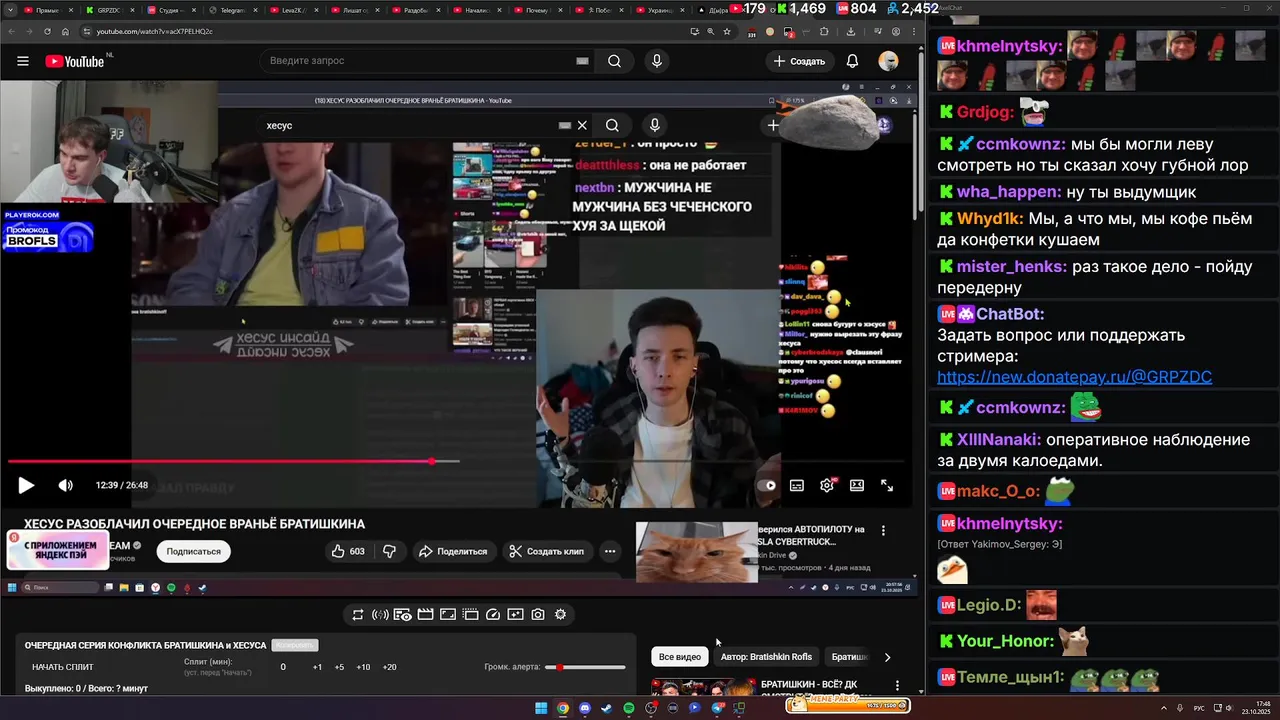Dislike the video
The height and width of the screenshot is (720, 1280).
click(390, 551)
